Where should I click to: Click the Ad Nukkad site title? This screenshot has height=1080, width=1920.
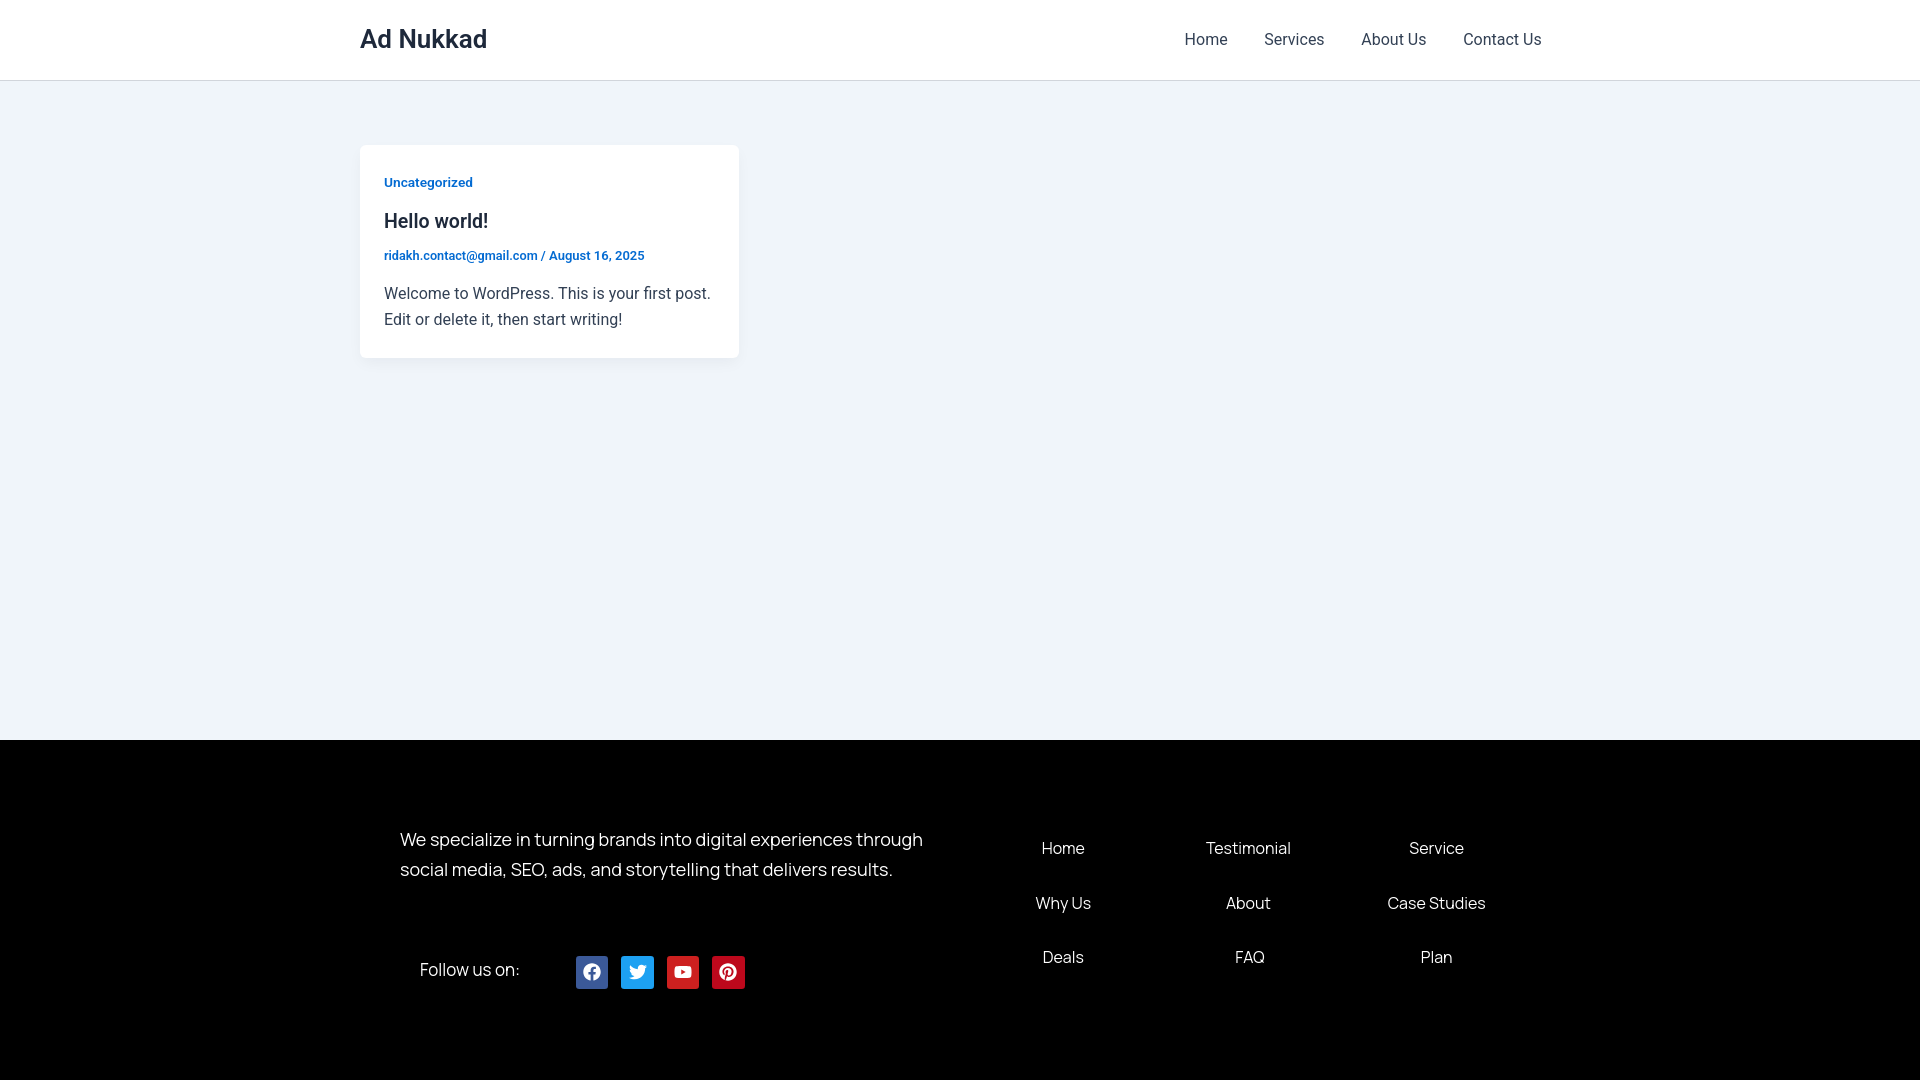423,39
